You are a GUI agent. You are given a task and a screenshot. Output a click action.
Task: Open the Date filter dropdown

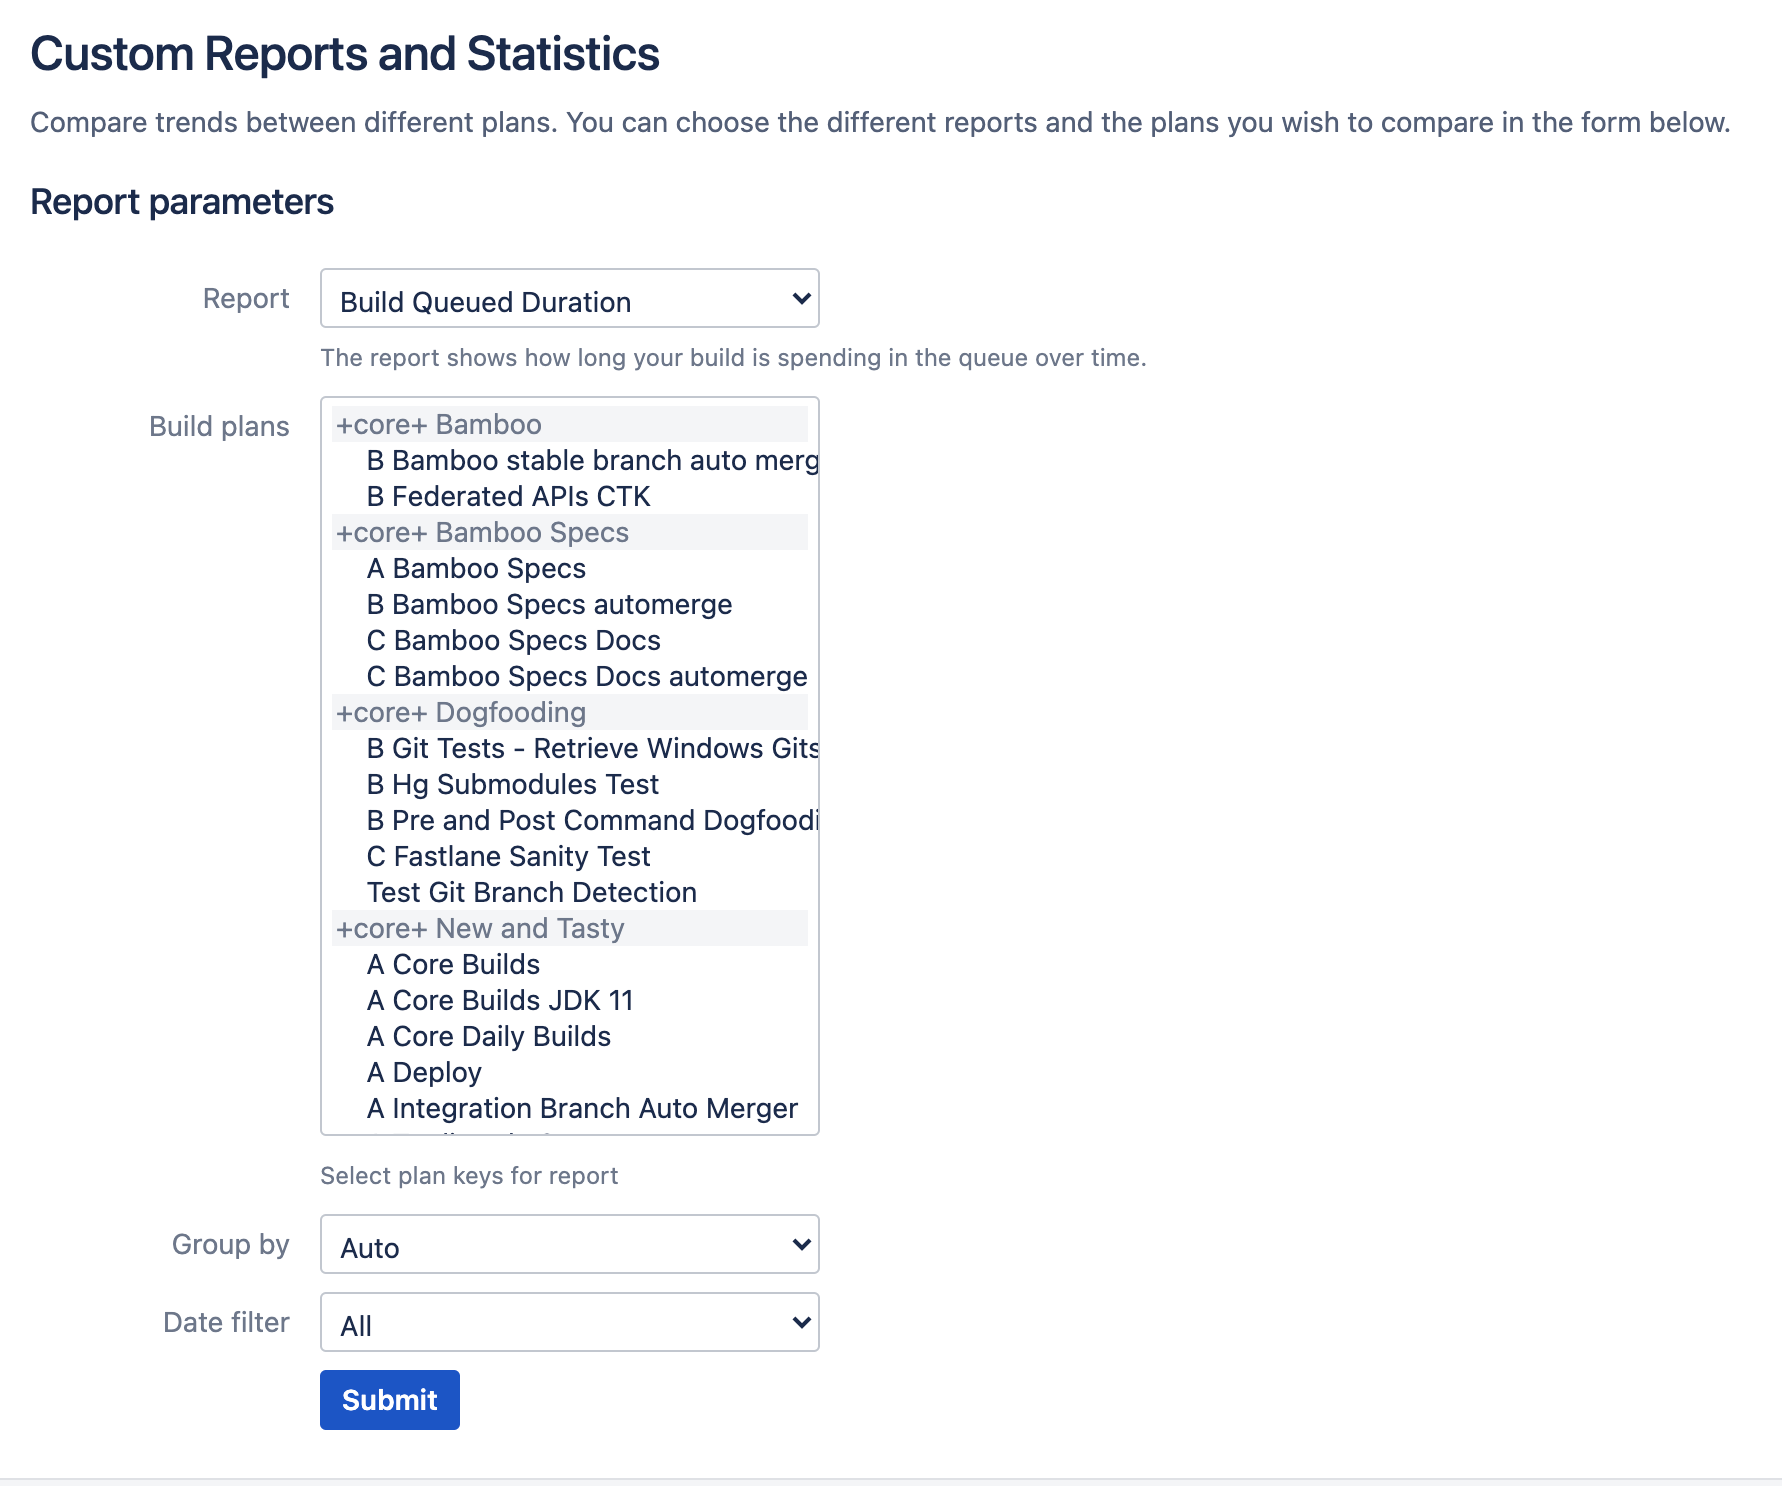(568, 1322)
